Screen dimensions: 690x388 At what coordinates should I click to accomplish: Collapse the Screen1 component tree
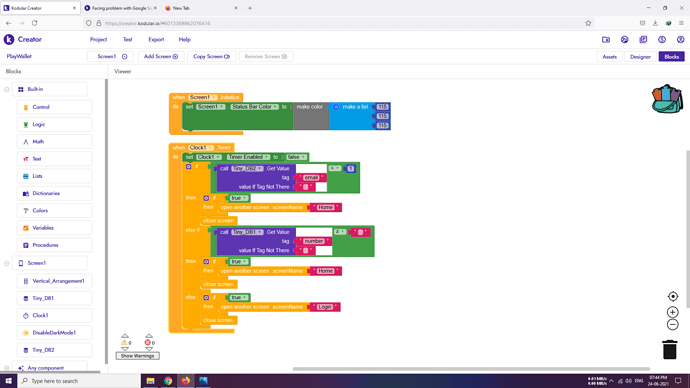pos(7,263)
